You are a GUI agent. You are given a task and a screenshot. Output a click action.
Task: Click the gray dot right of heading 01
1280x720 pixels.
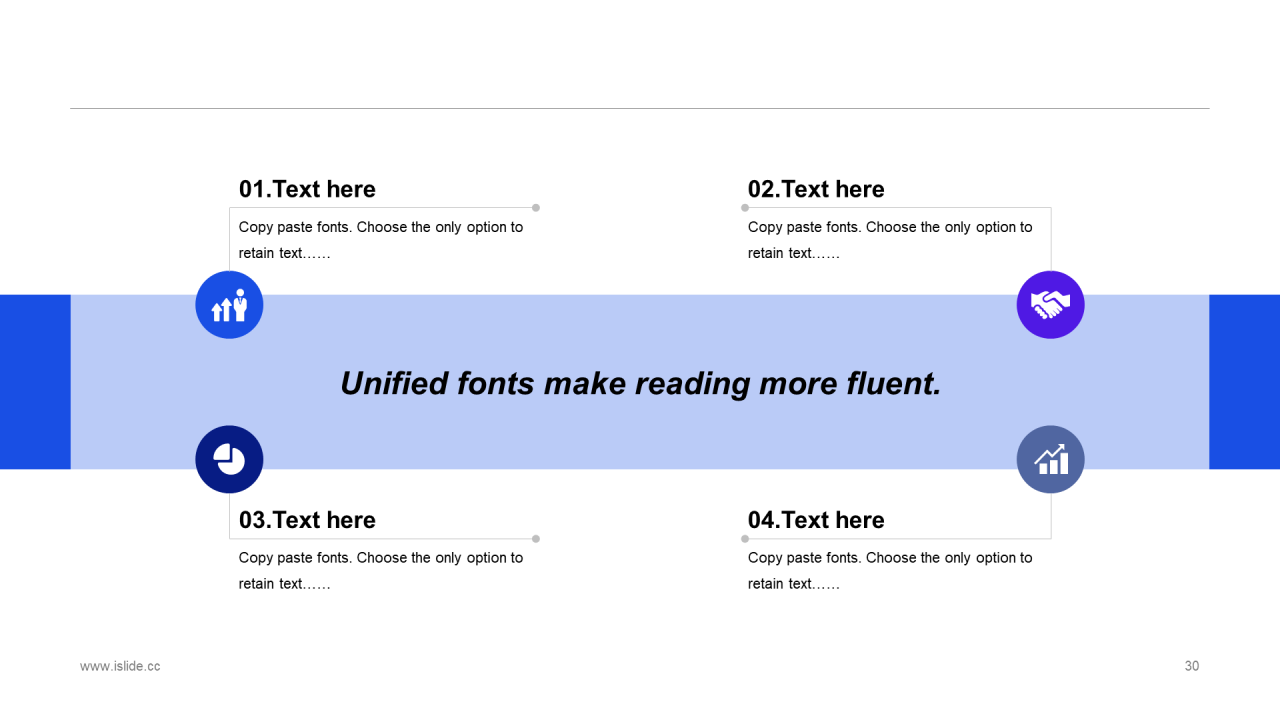tap(536, 208)
